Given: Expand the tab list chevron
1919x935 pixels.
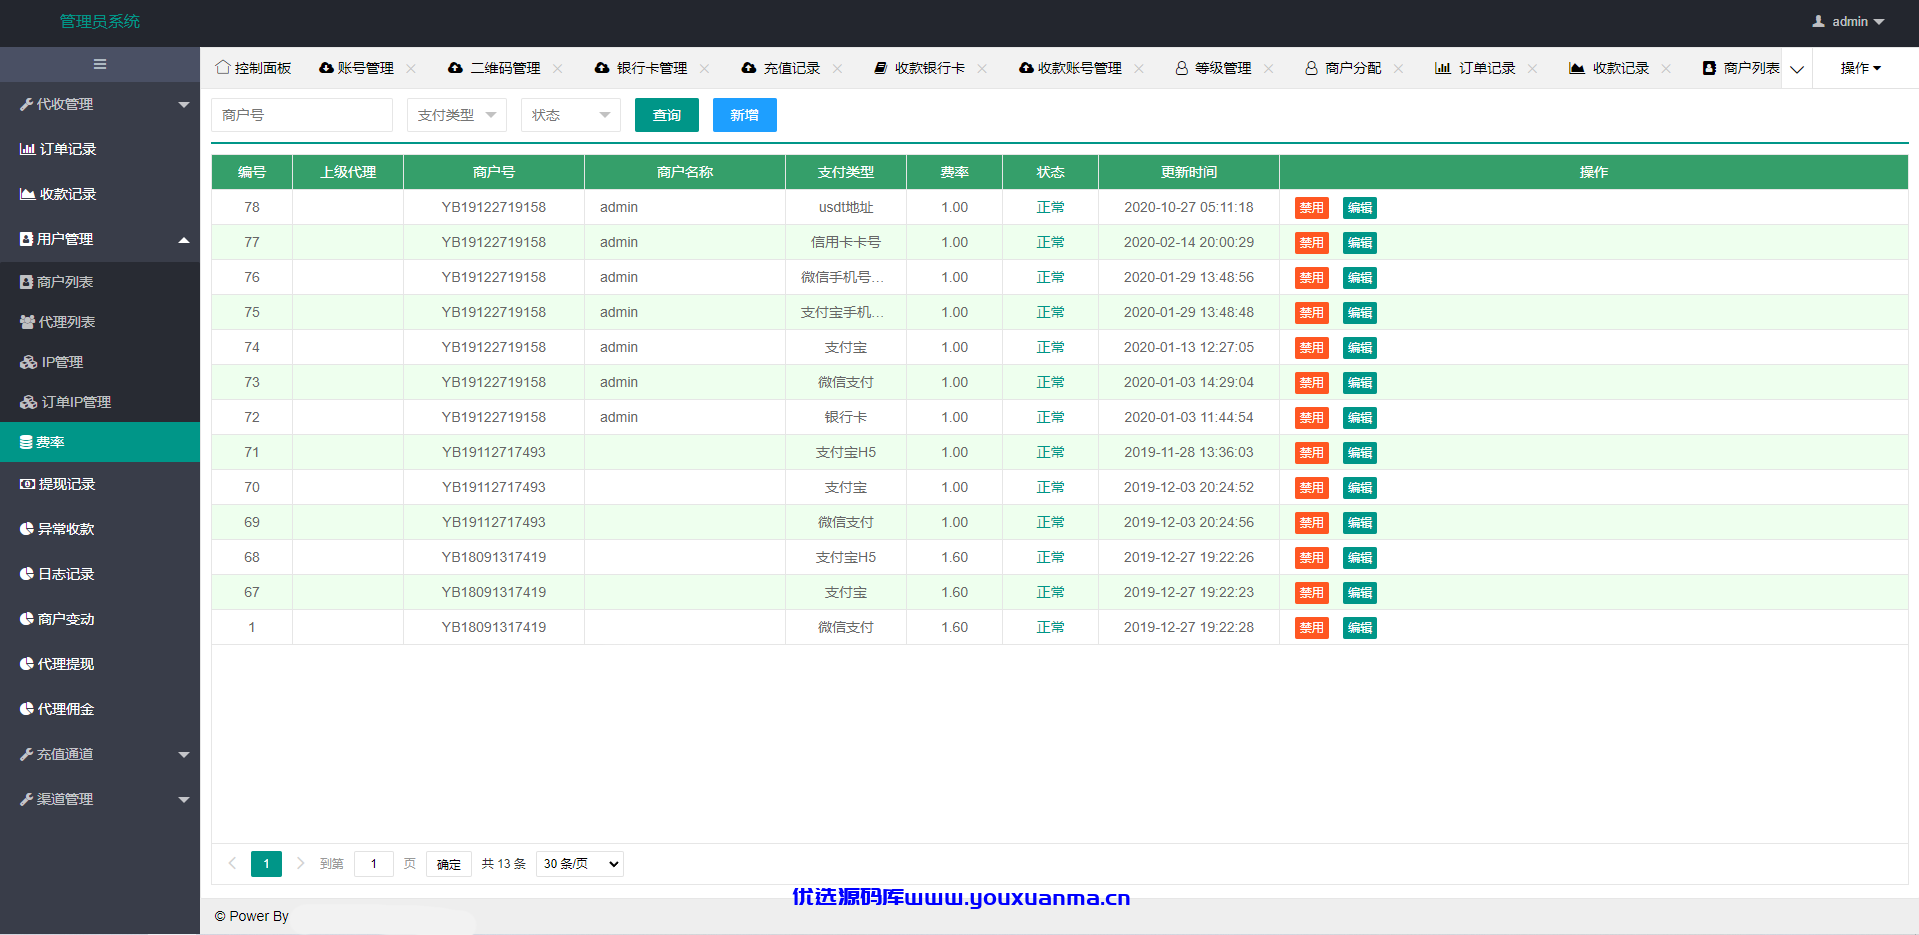Looking at the screenshot, I should tap(1797, 69).
